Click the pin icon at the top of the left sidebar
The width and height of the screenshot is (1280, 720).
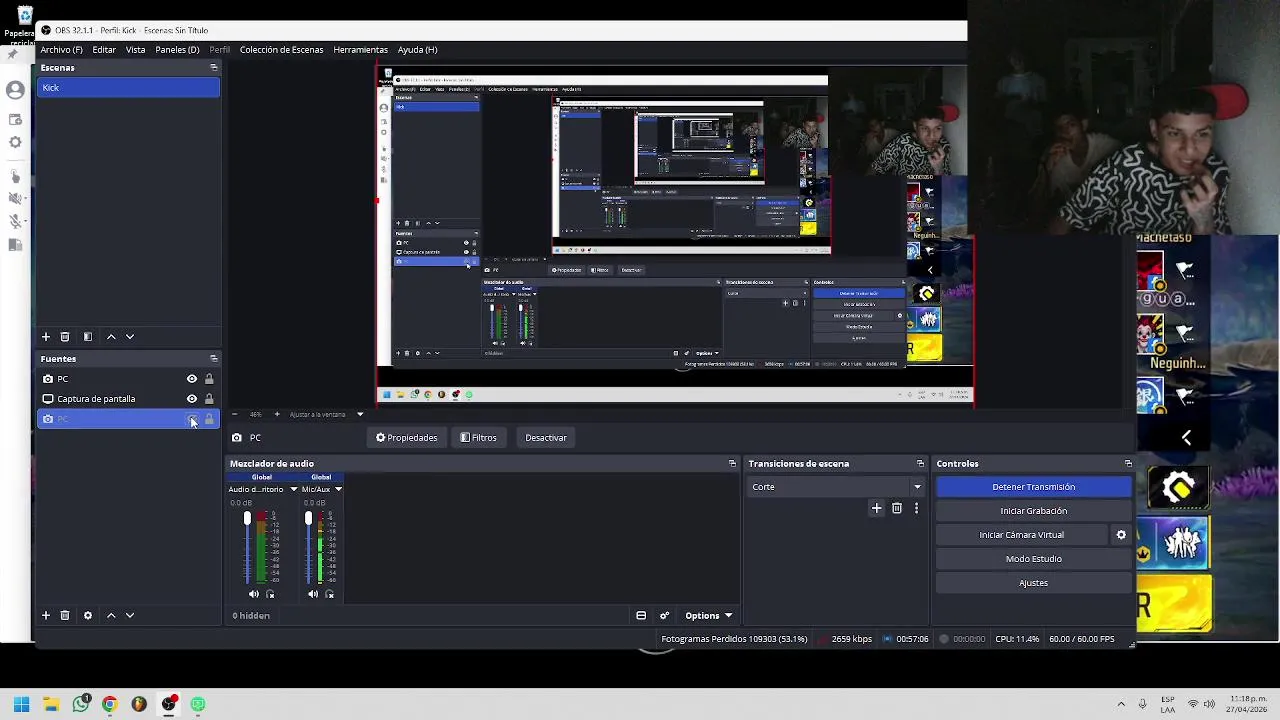click(13, 55)
